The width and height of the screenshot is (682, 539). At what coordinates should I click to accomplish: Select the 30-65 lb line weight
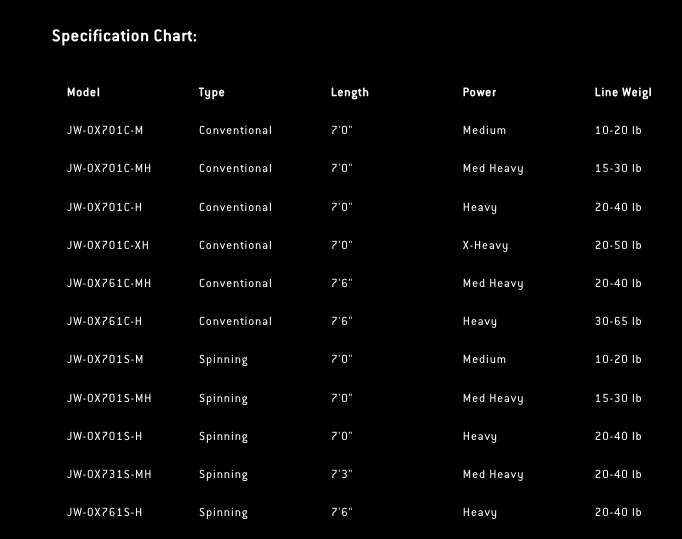[618, 321]
